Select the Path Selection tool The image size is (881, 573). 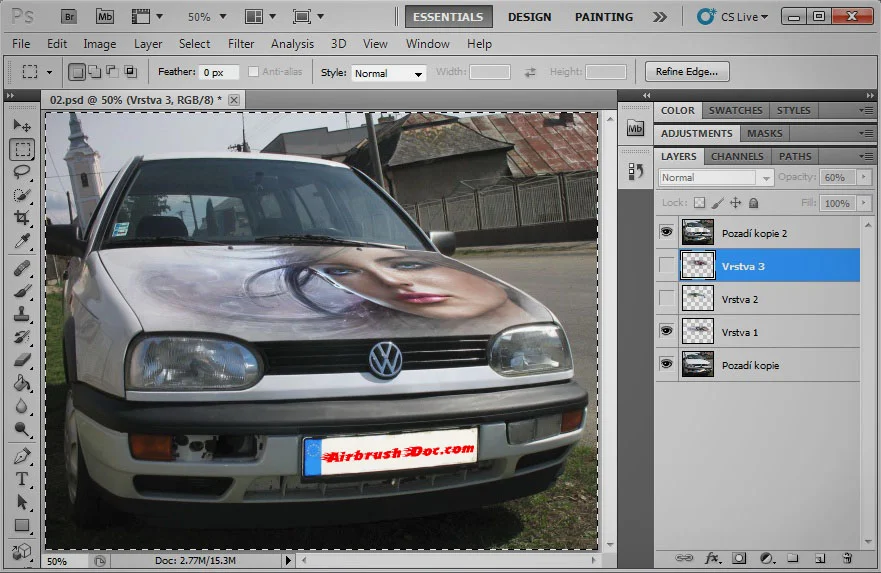[22, 502]
